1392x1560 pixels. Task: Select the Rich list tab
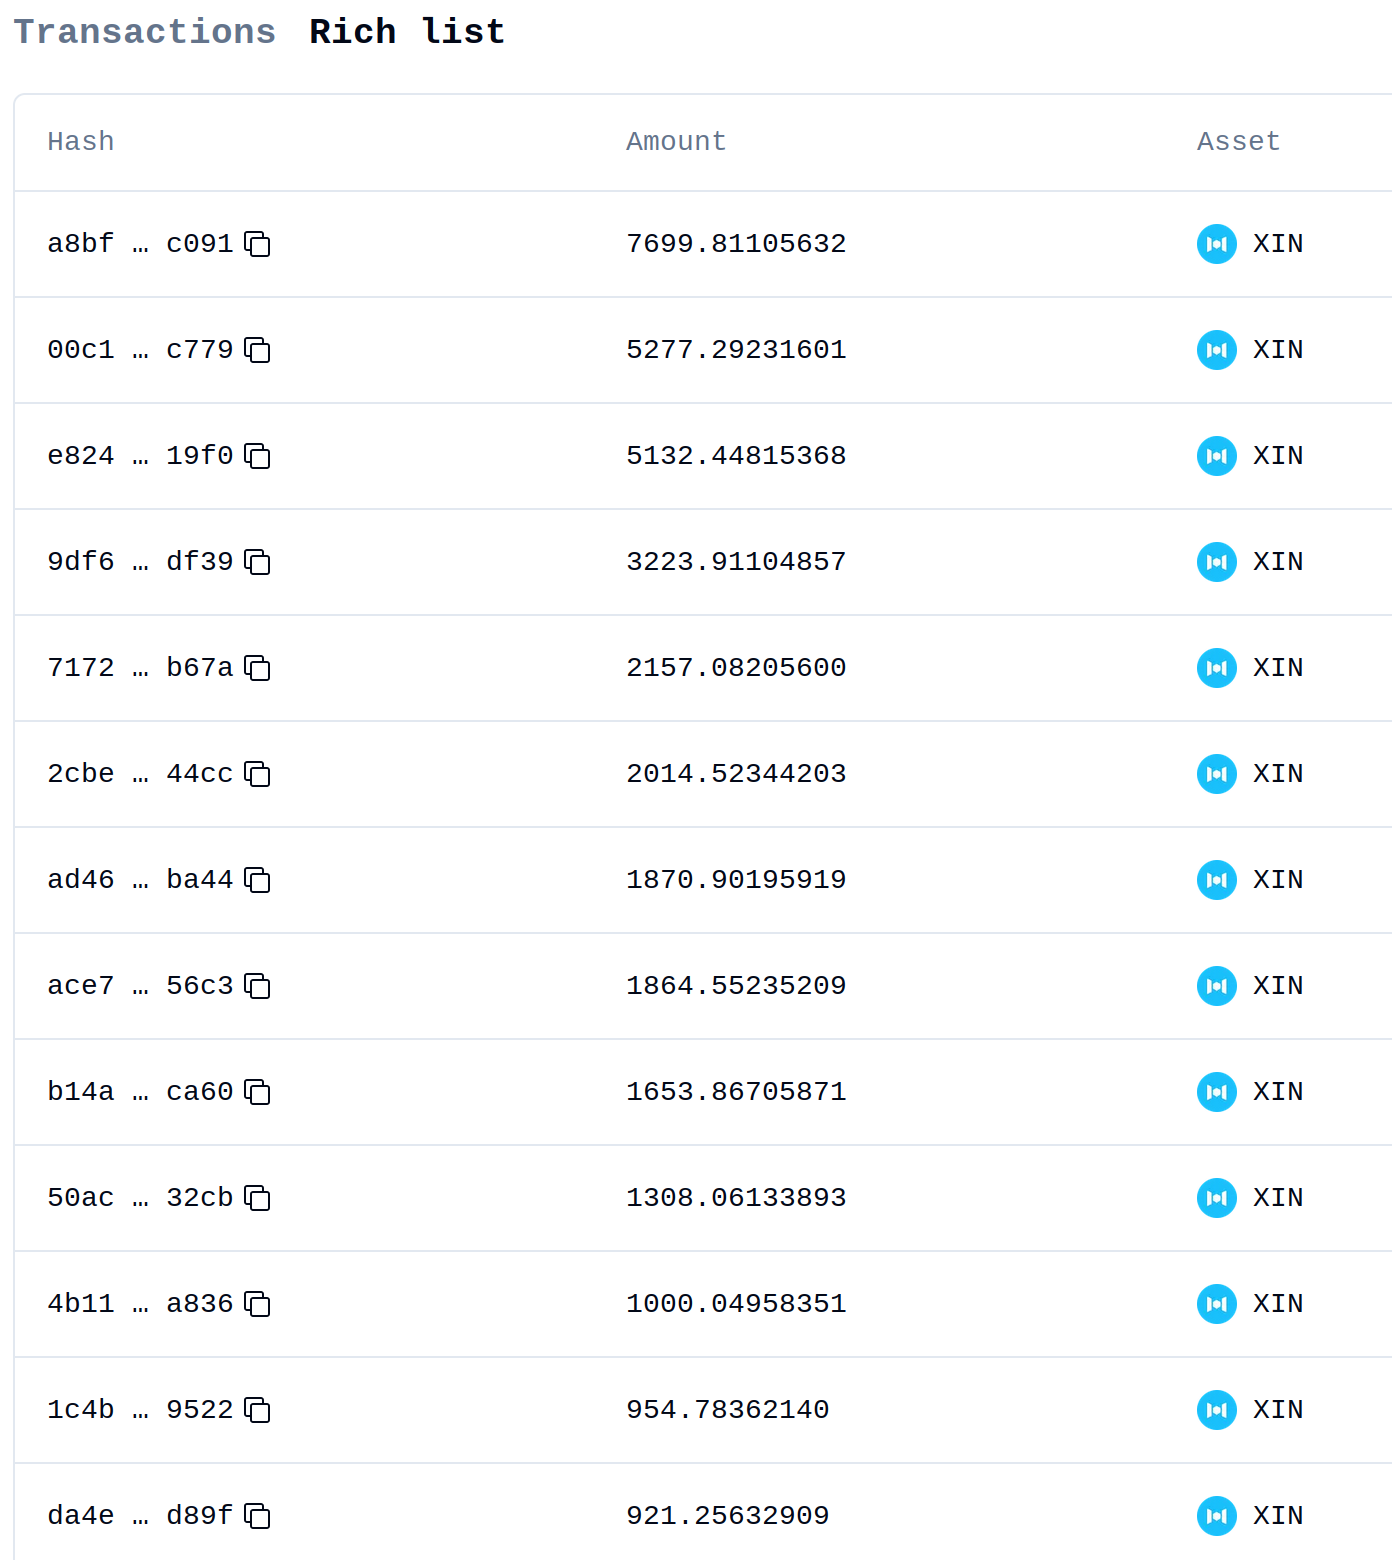(407, 32)
